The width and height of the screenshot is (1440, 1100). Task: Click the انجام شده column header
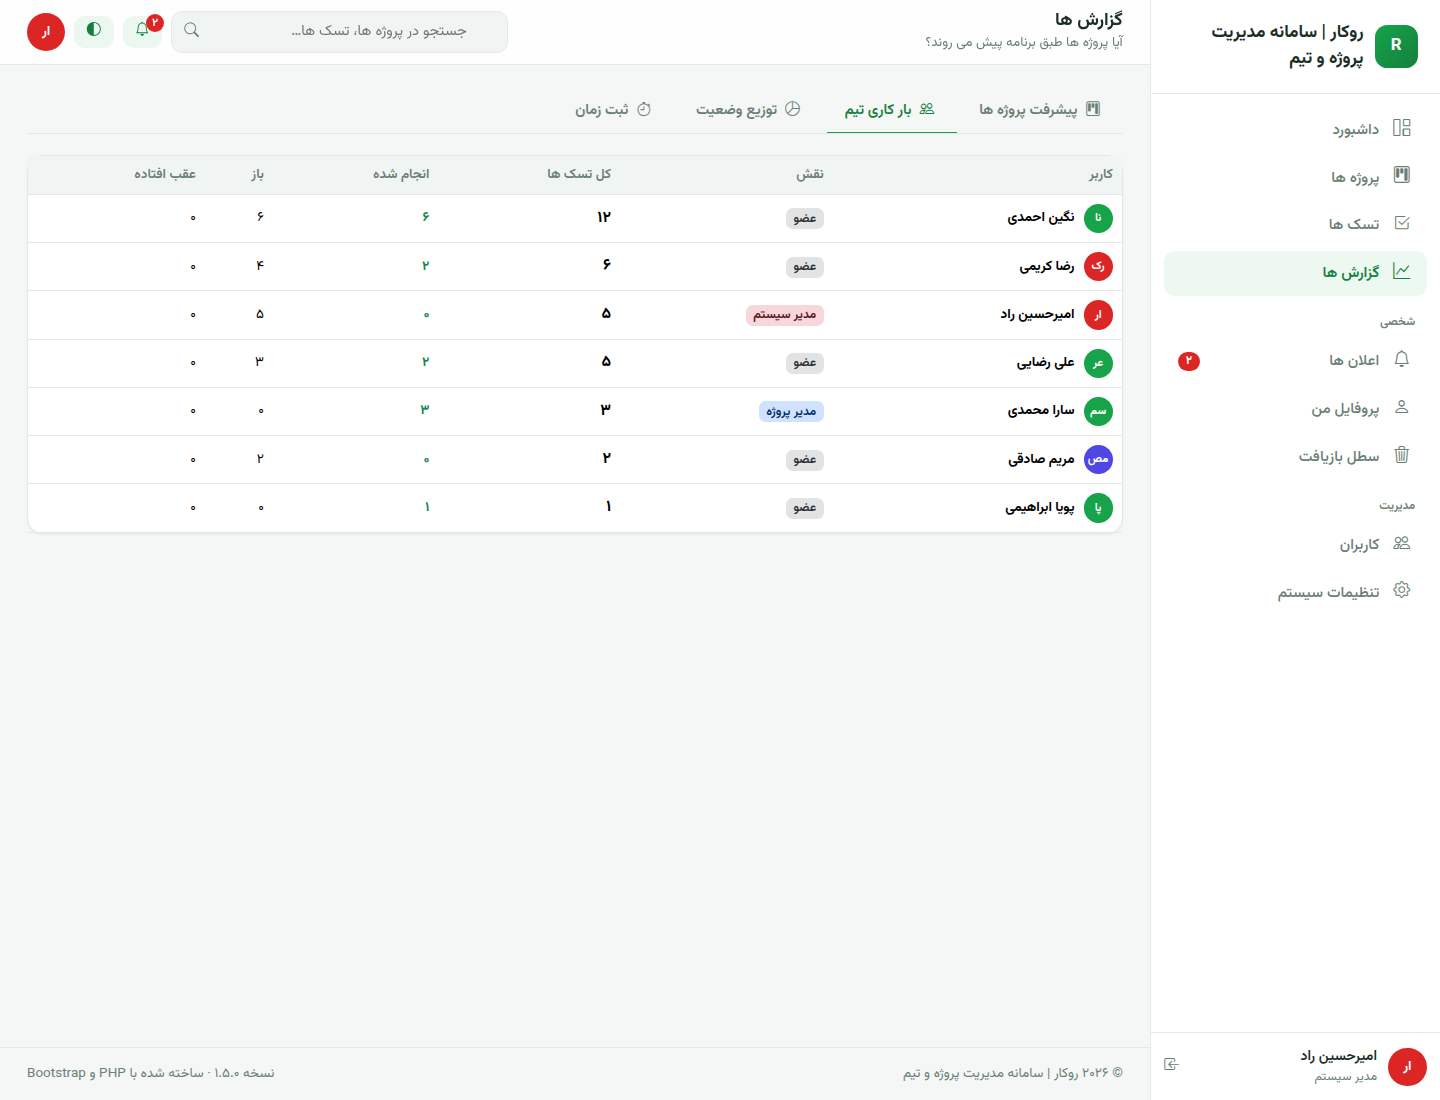401,174
